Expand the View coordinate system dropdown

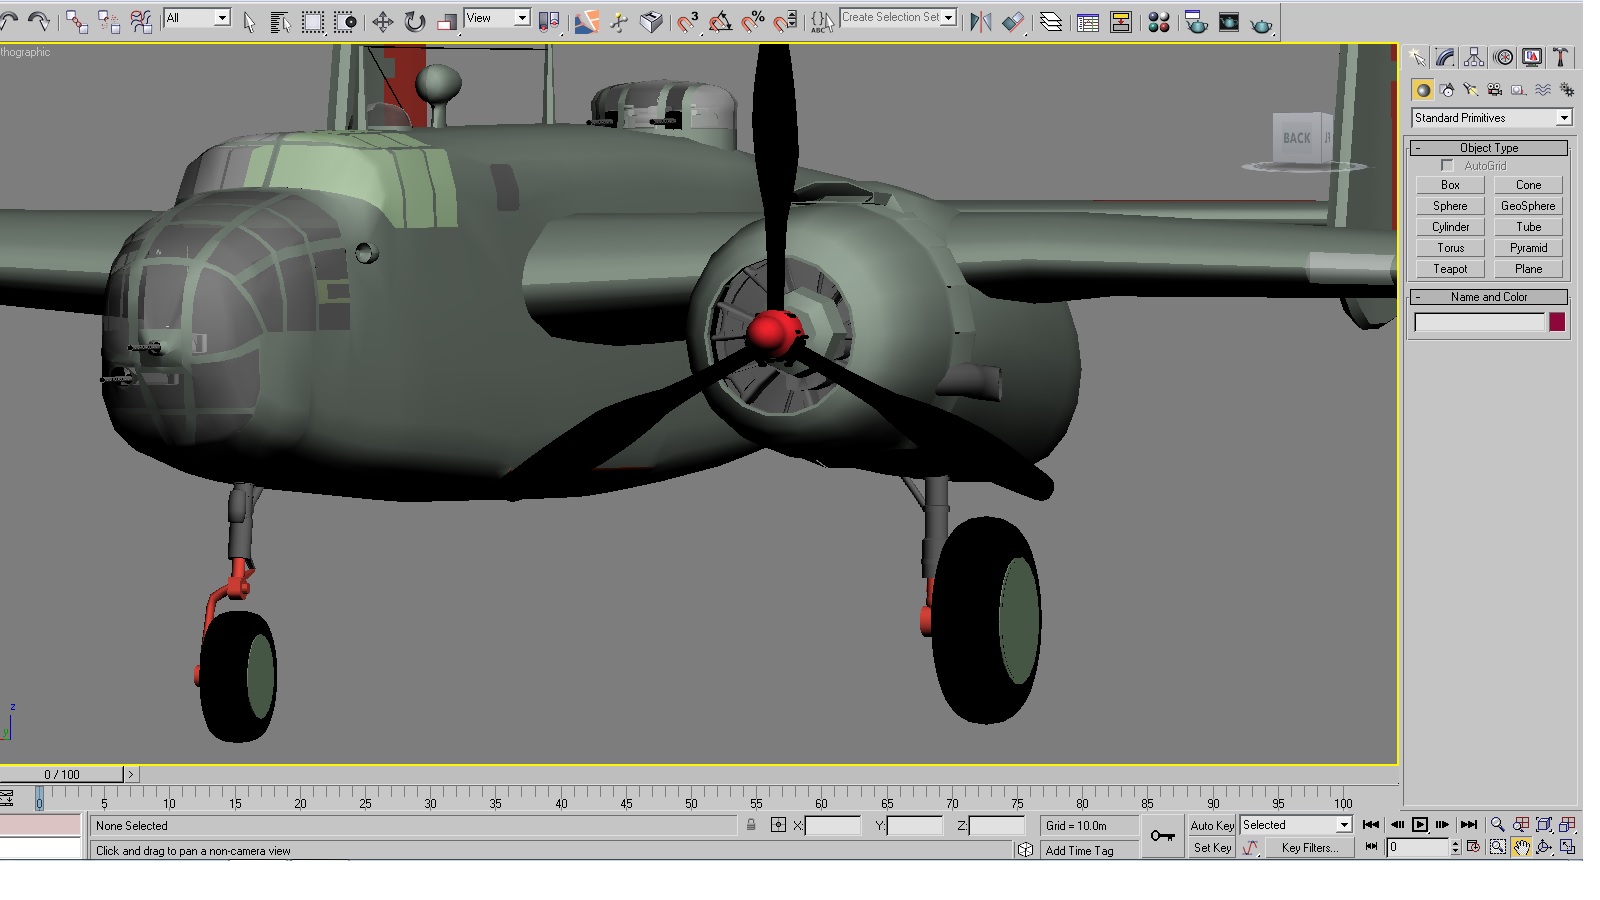[497, 18]
